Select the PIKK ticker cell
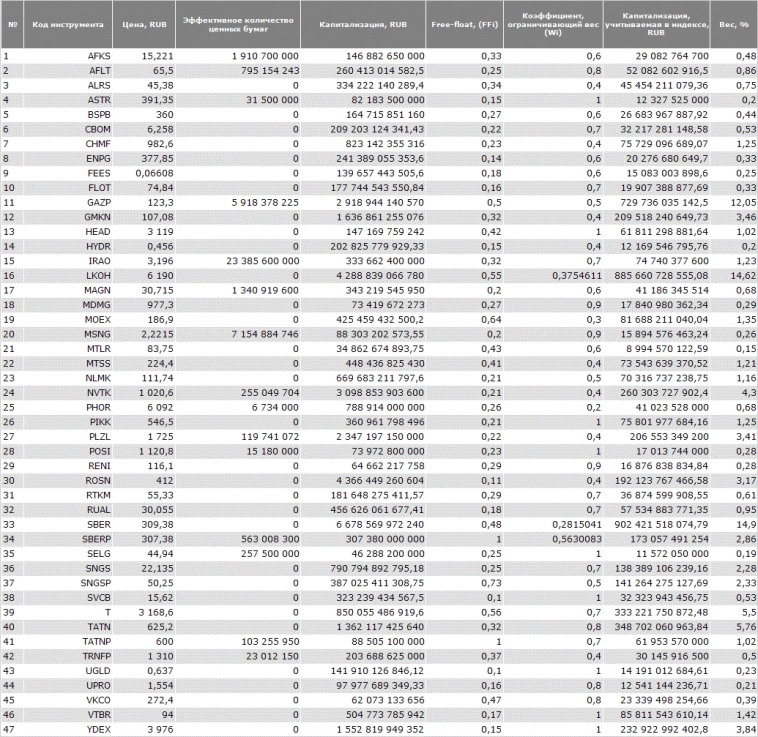The image size is (758, 737). (68, 422)
